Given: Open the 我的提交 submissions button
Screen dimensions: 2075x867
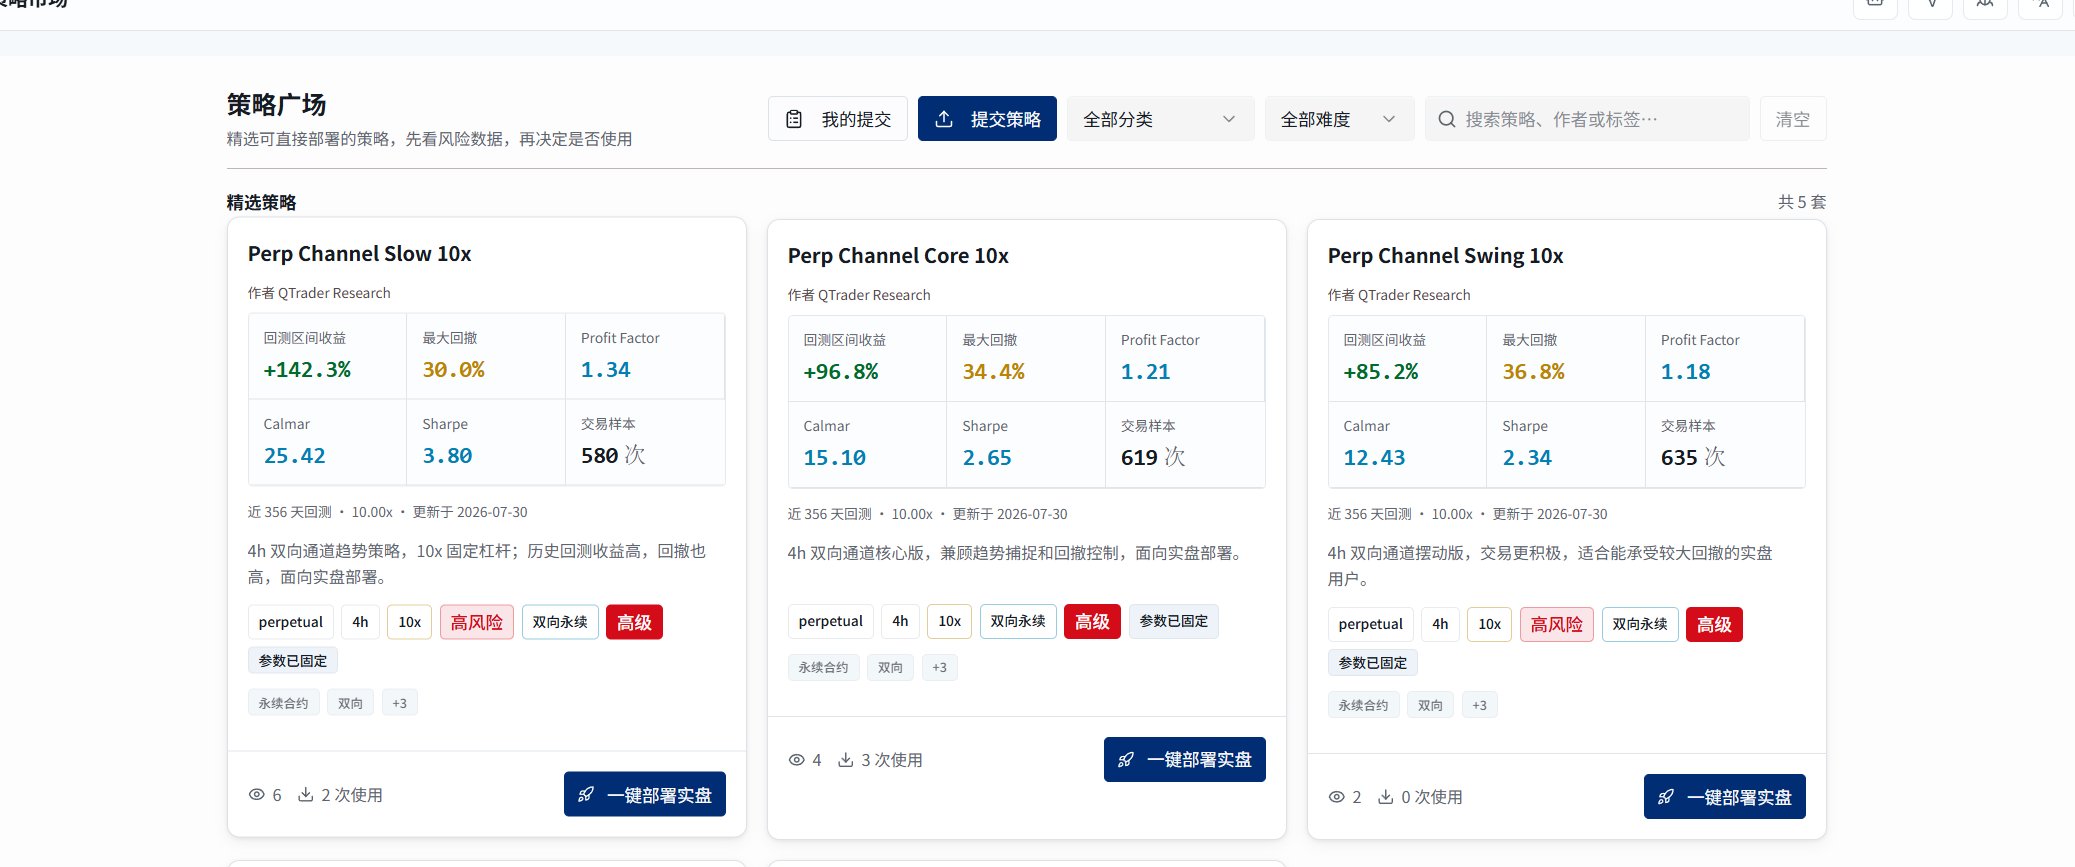Looking at the screenshot, I should click(x=837, y=119).
